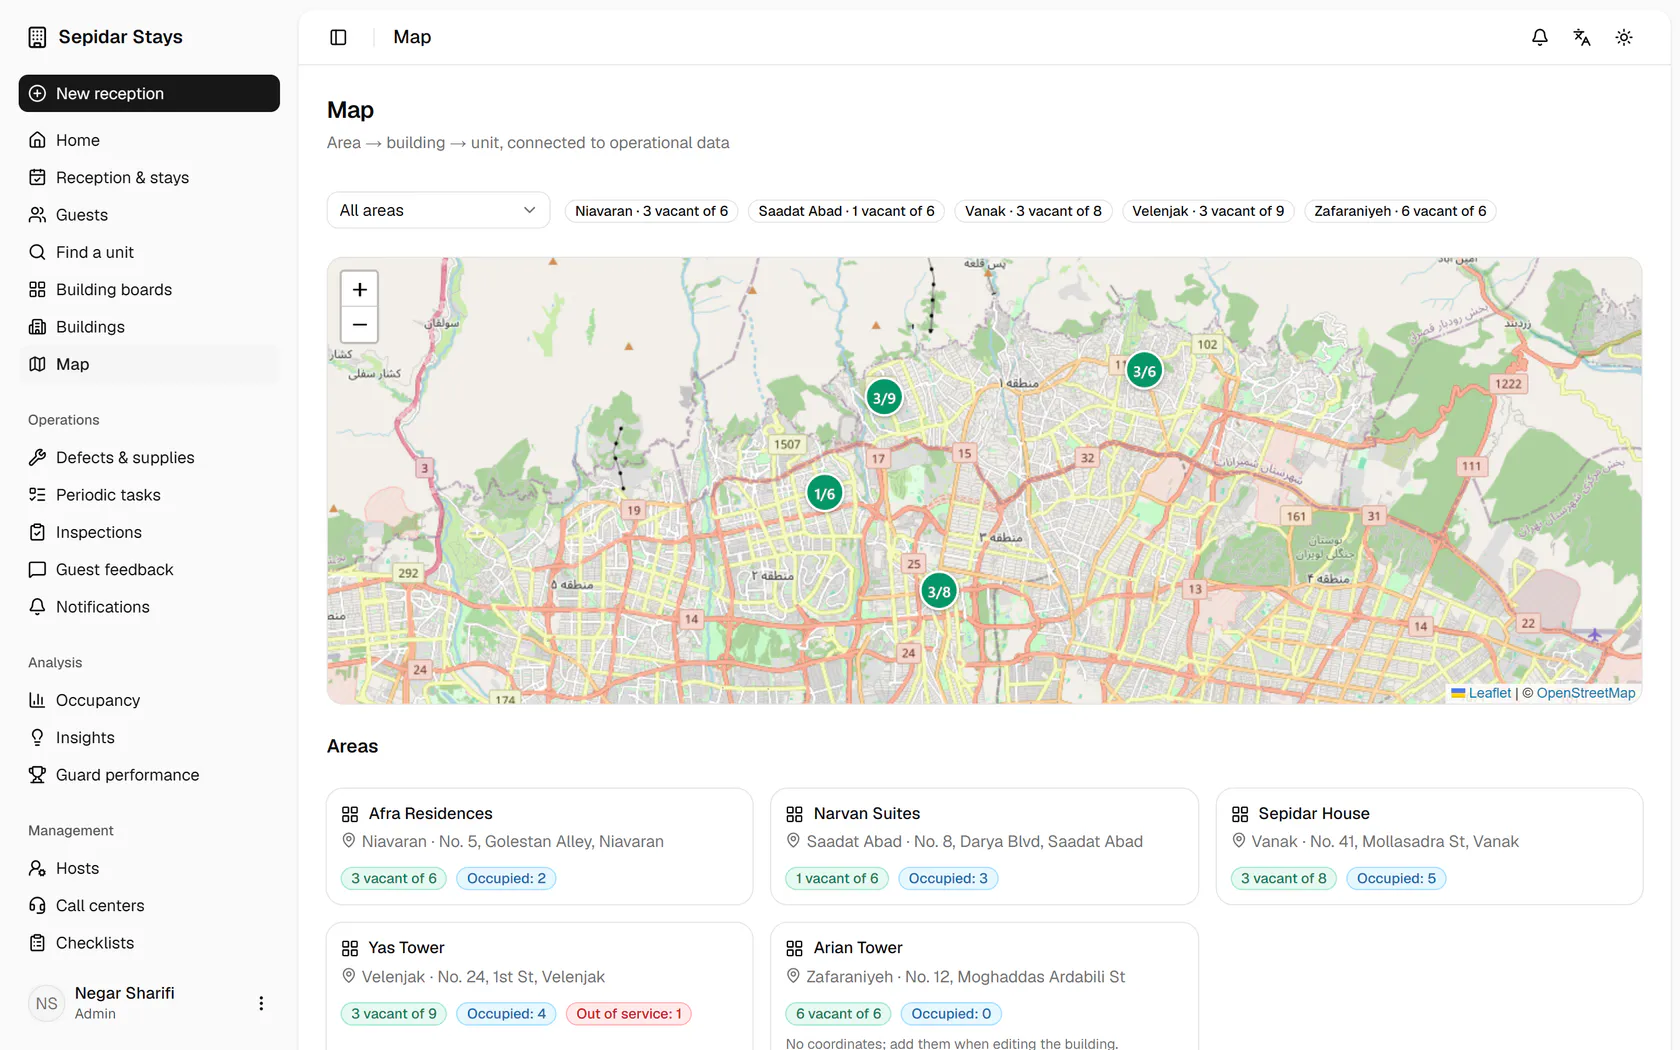
Task: Select Vanak area chip
Action: point(1033,211)
